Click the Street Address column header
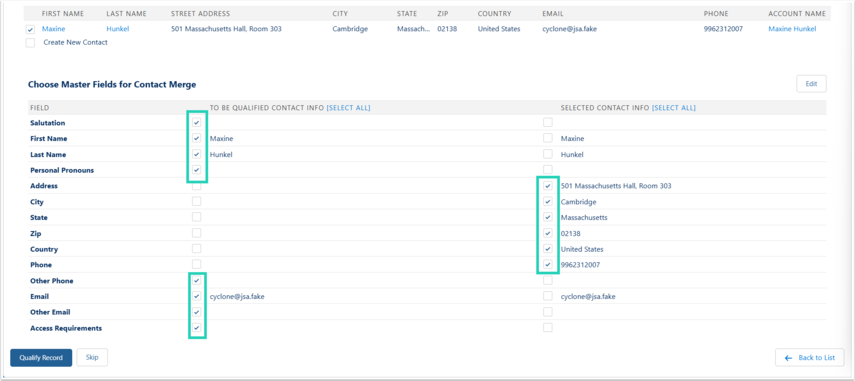The width and height of the screenshot is (855, 381). 201,14
